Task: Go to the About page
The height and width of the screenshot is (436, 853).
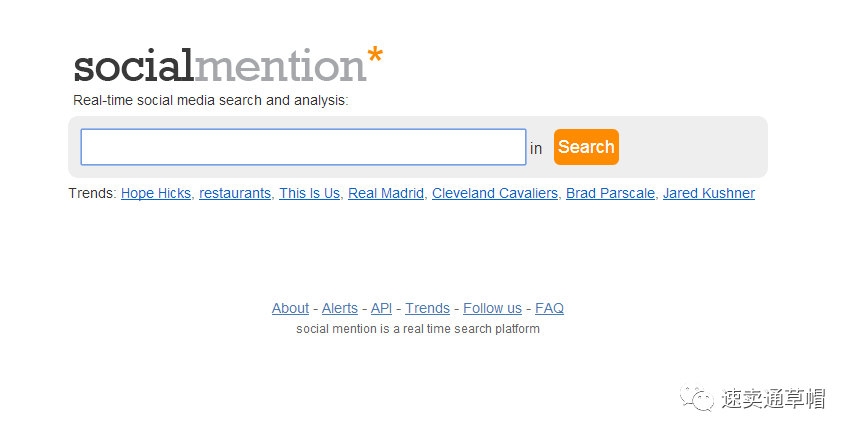Action: click(x=290, y=308)
